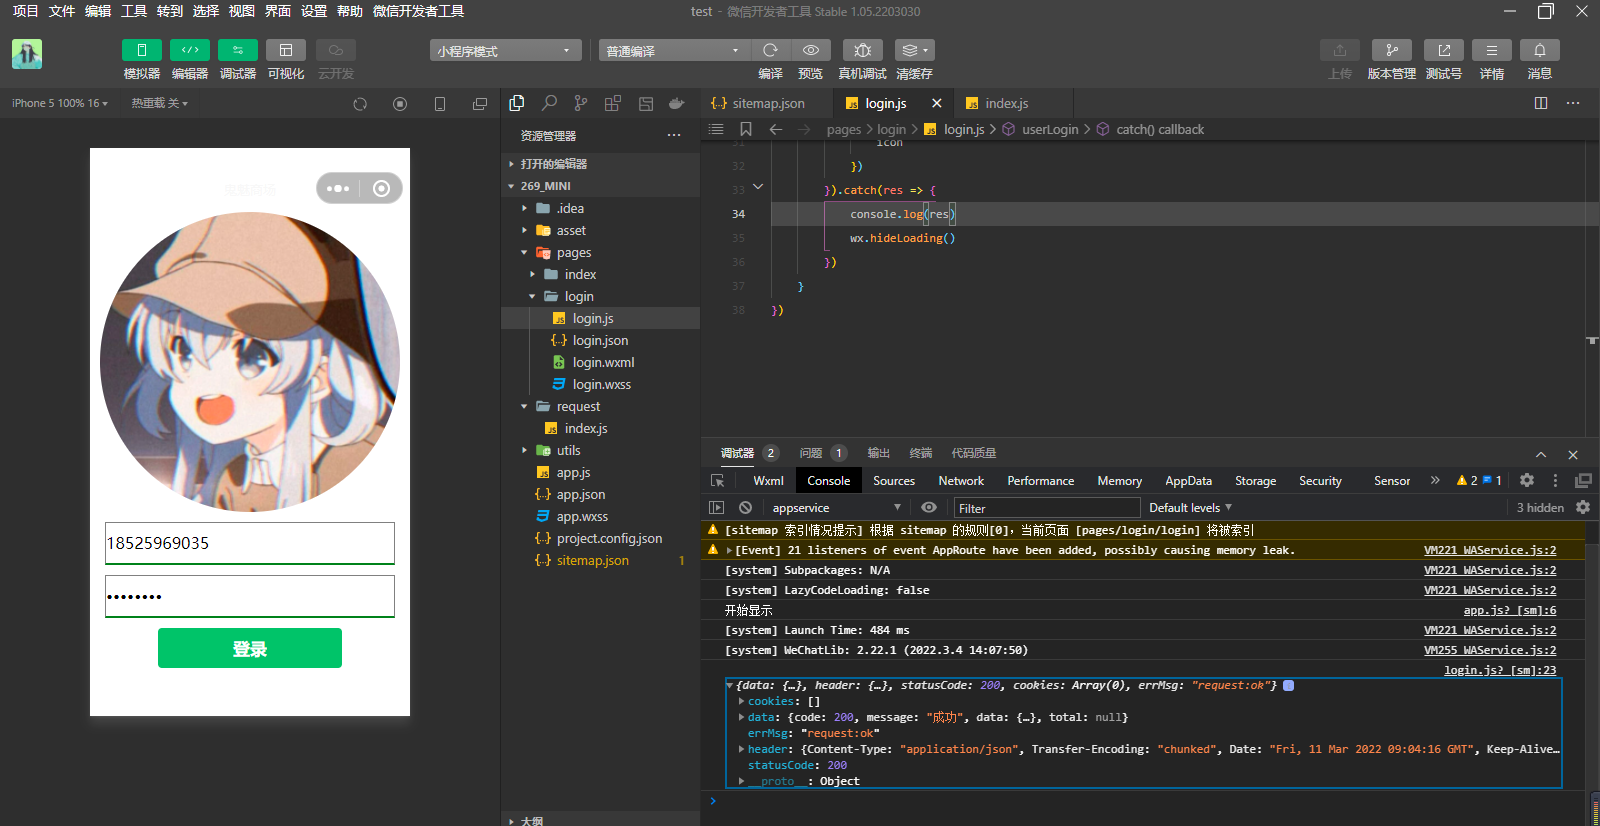Open the source control icon

pyautogui.click(x=581, y=103)
